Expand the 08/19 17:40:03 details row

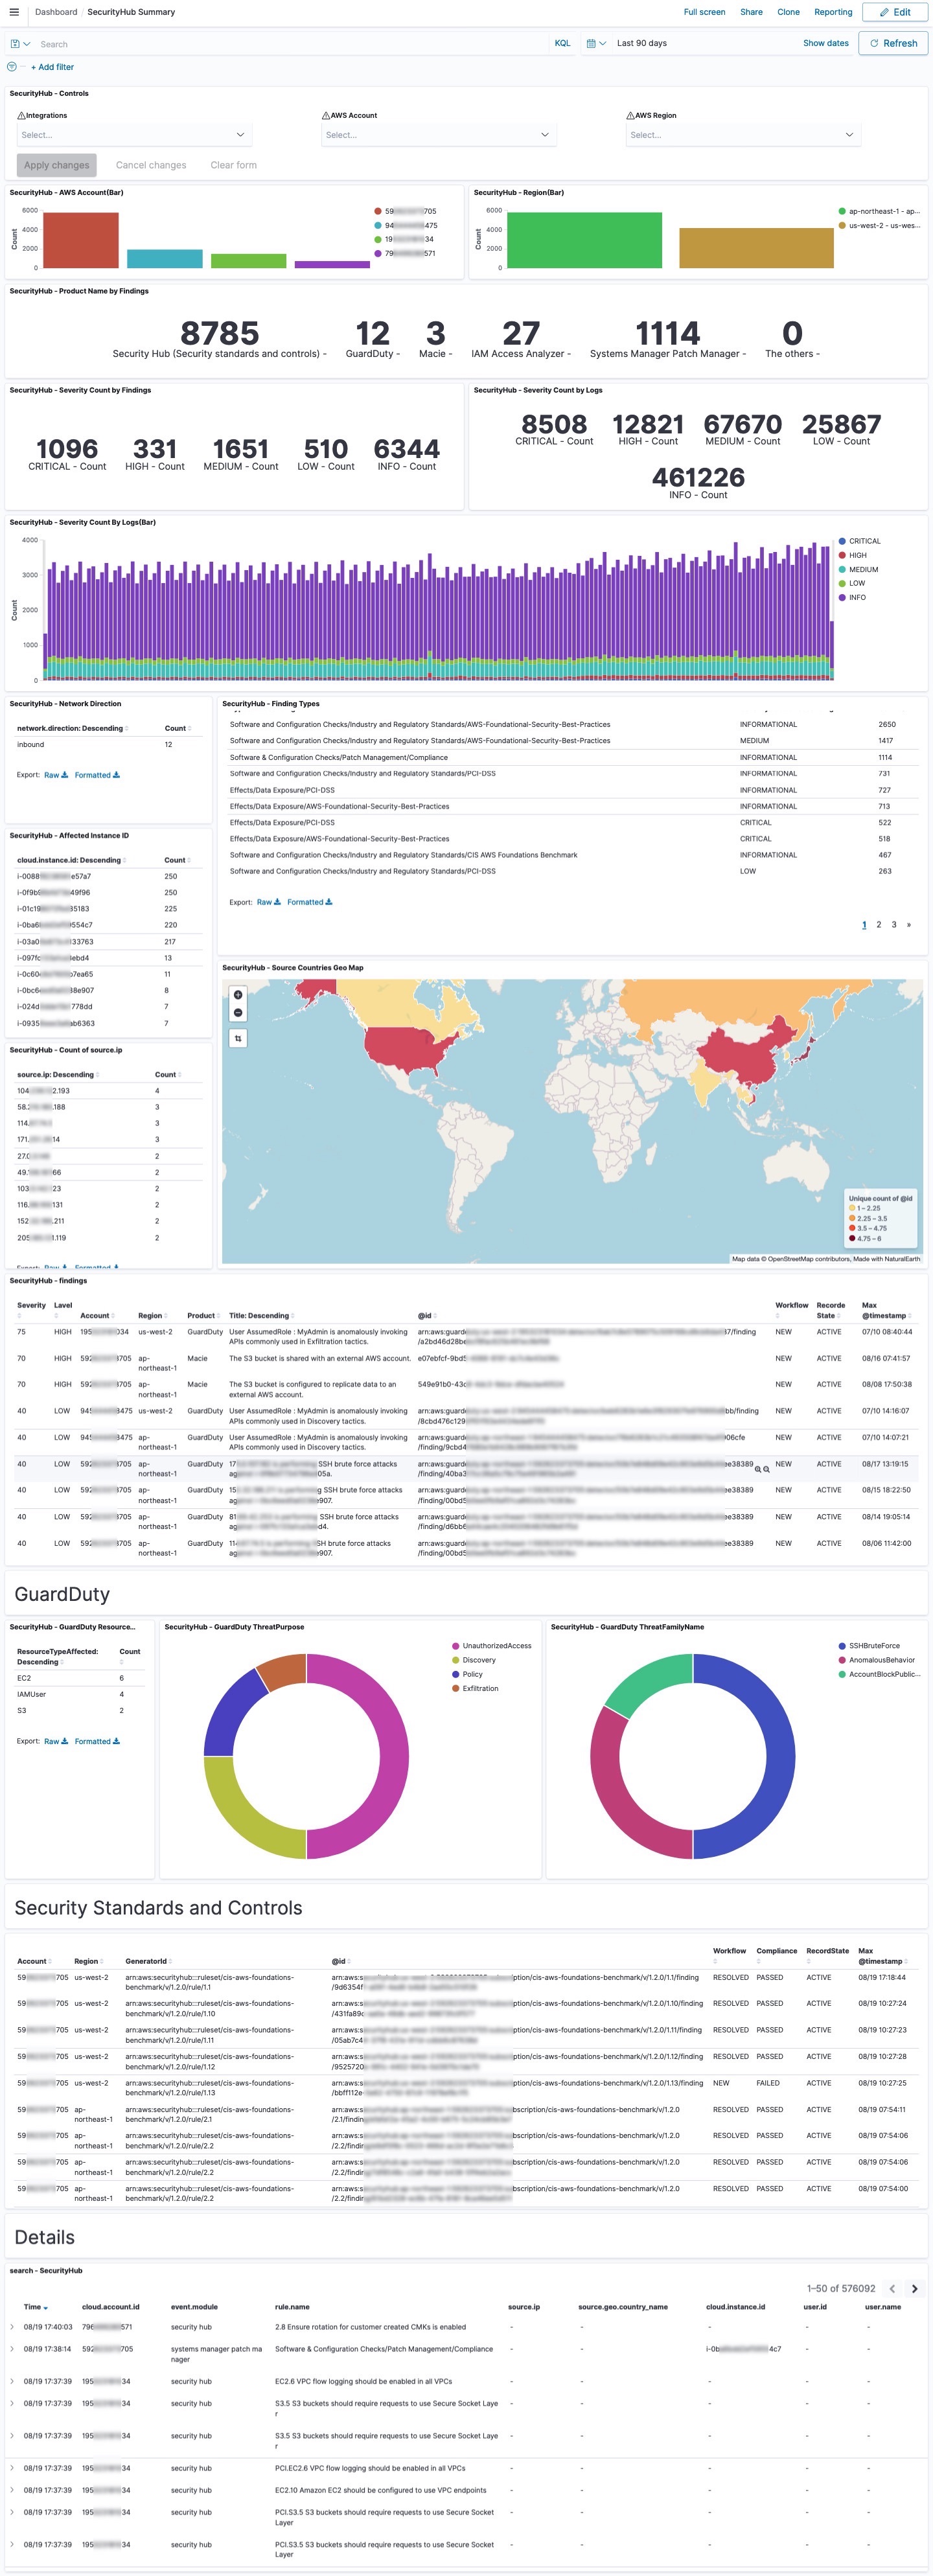[13, 2327]
